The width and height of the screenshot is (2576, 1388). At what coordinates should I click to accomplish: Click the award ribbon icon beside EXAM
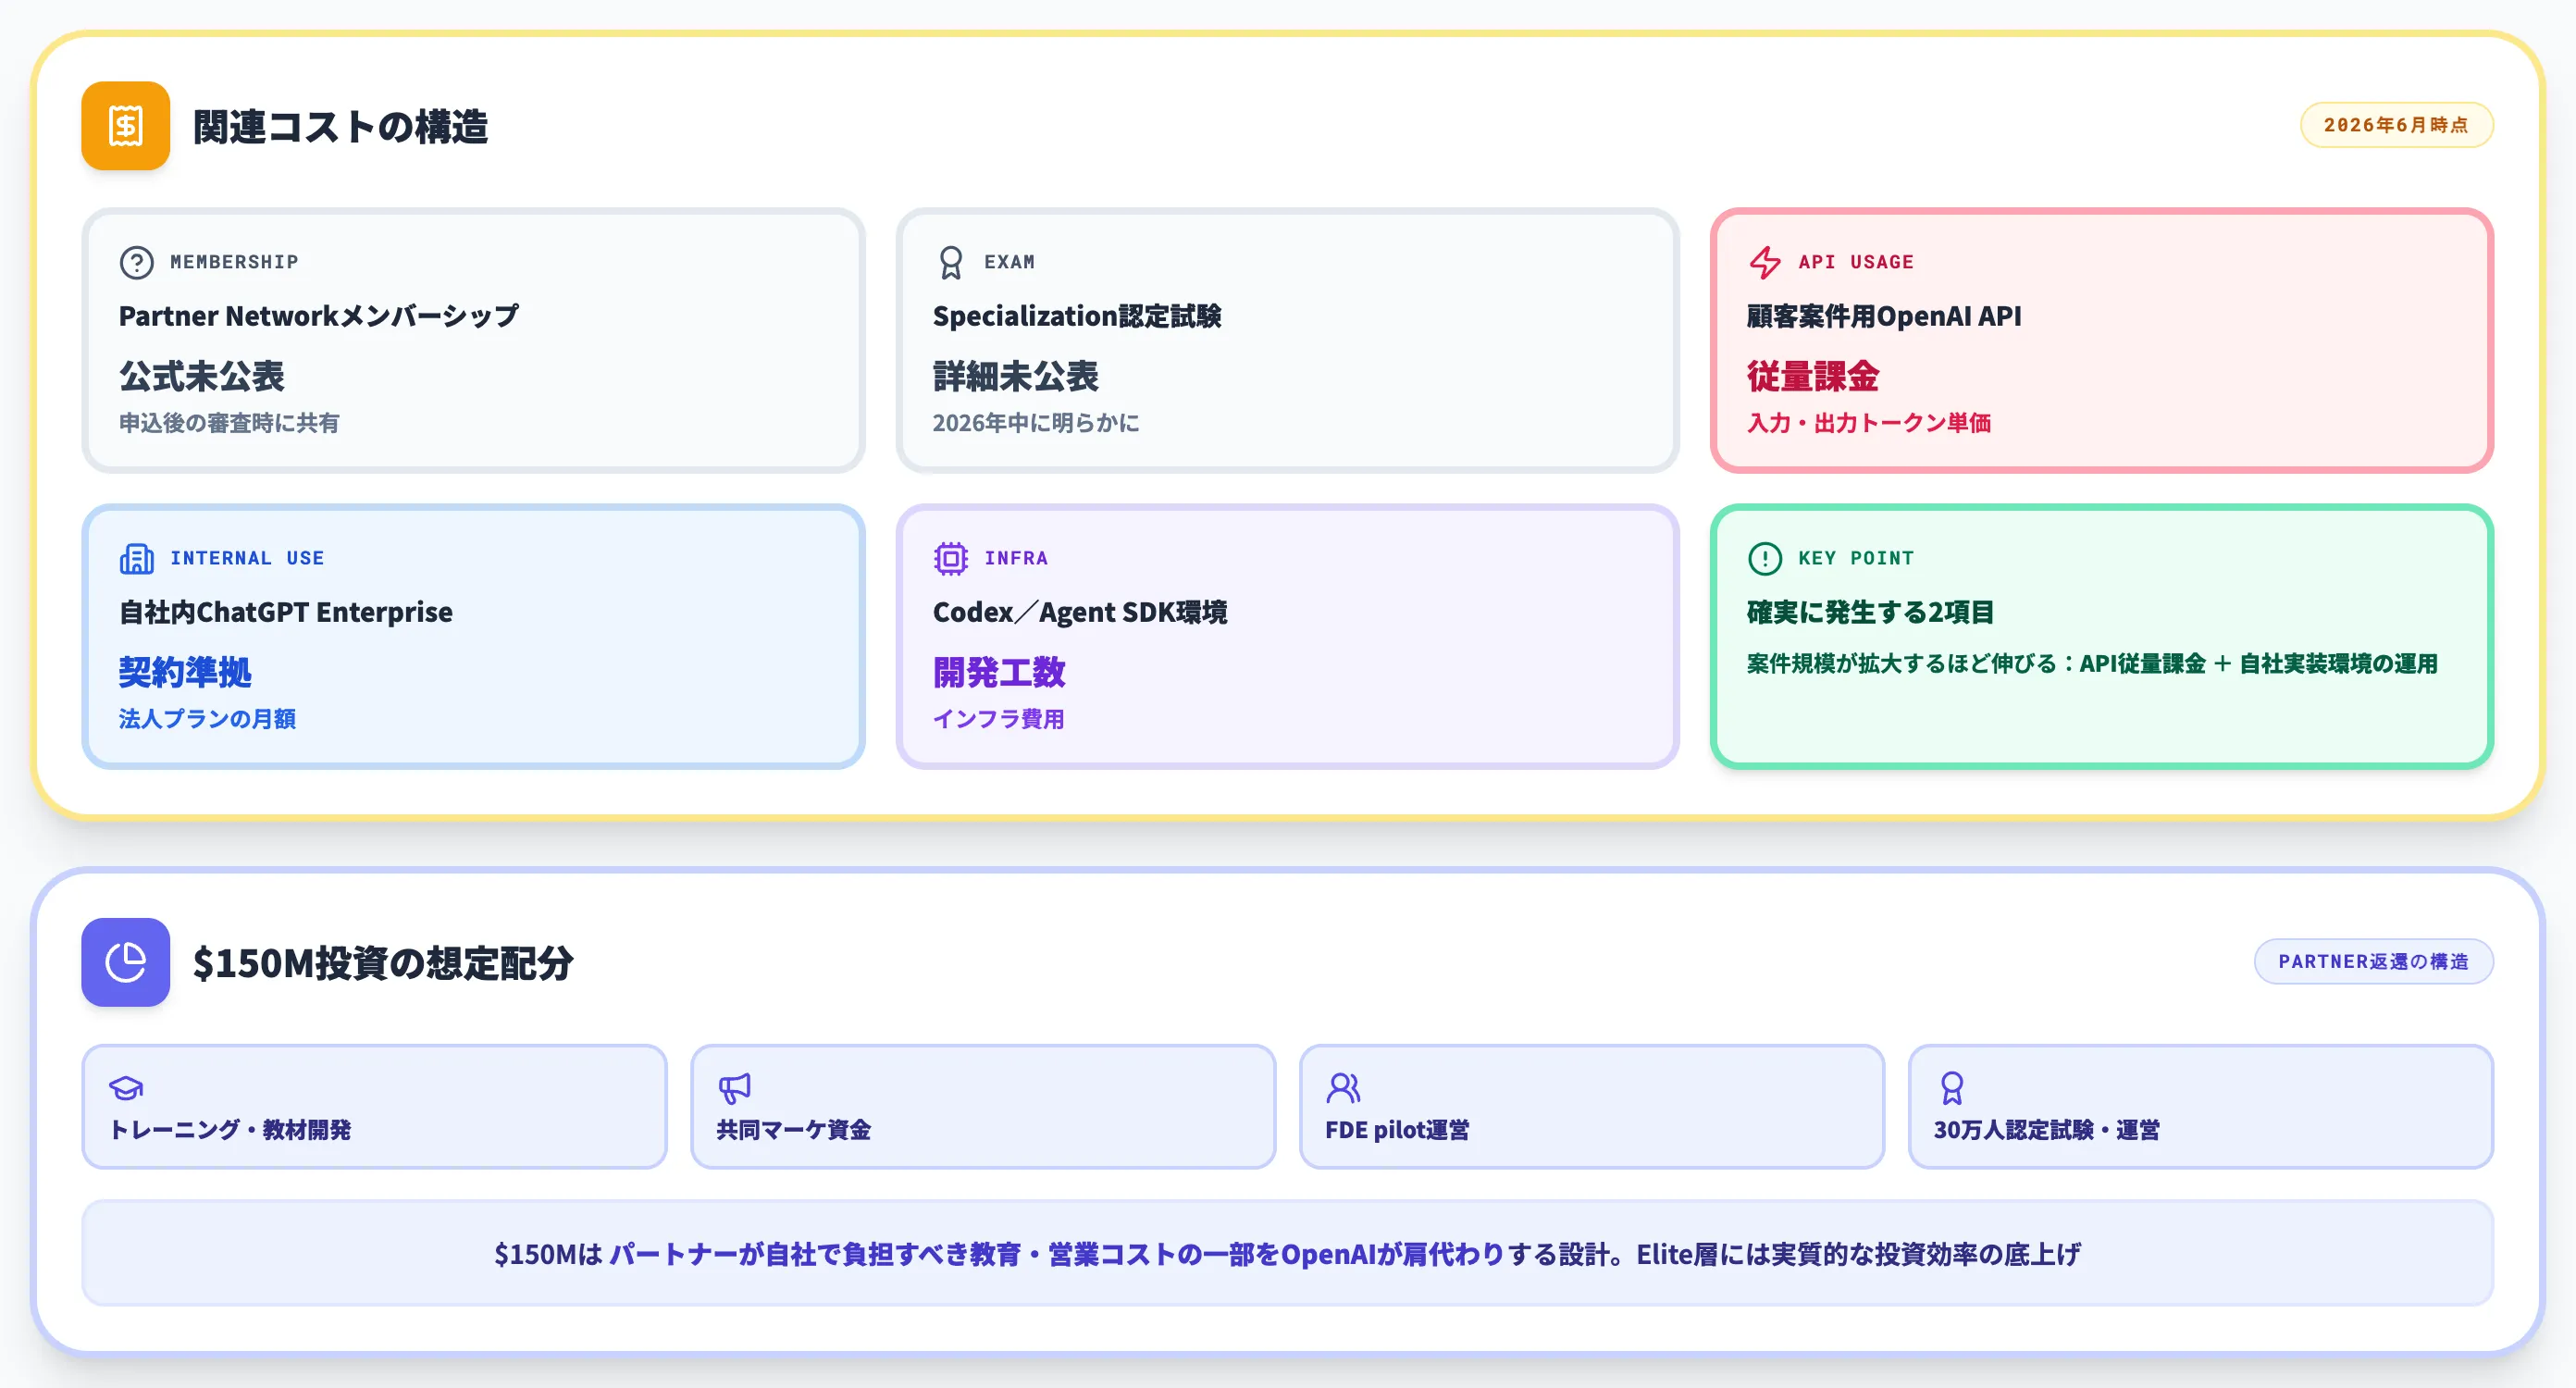click(950, 262)
